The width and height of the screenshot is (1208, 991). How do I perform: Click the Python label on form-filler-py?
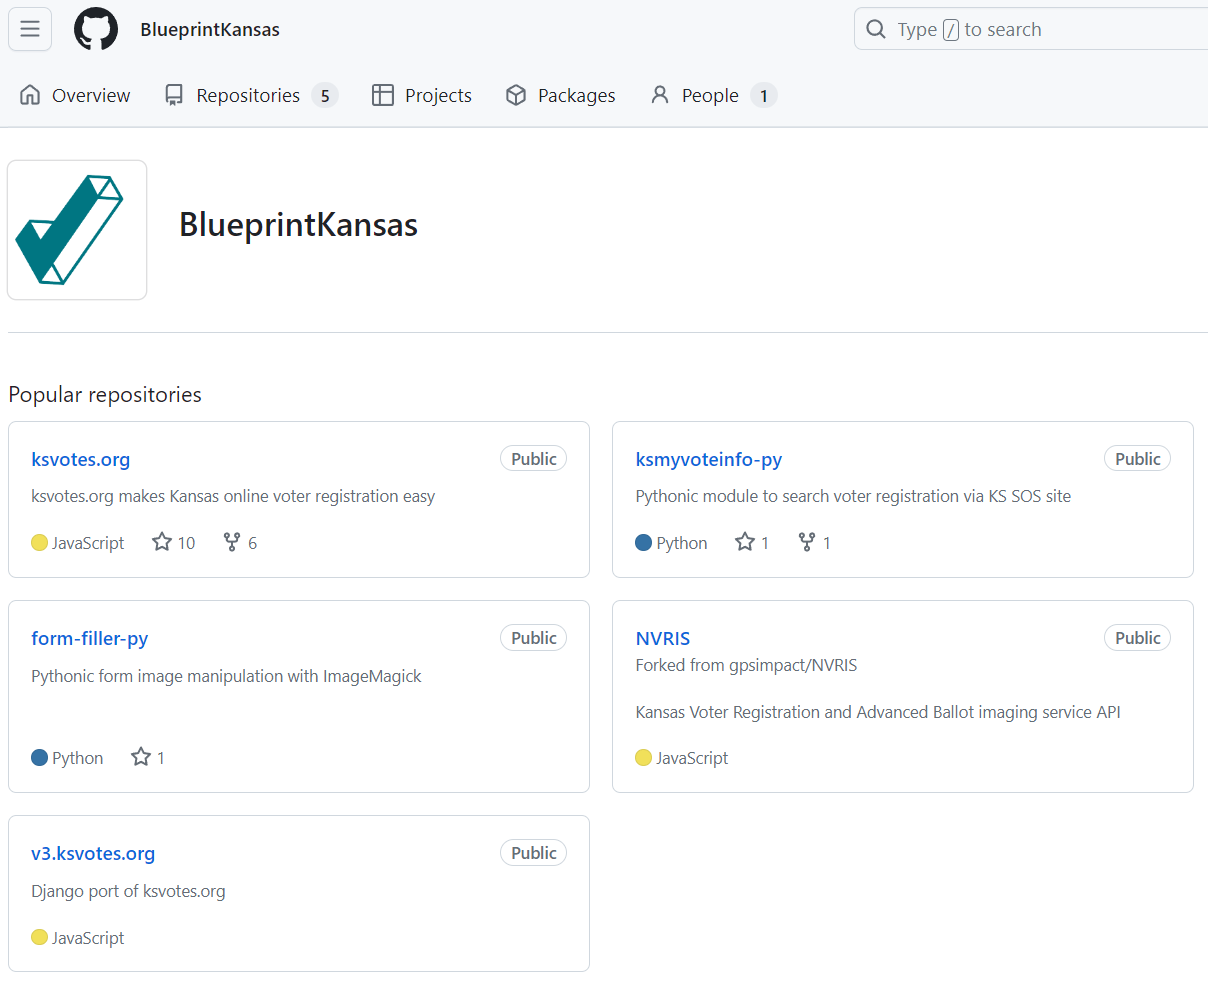click(78, 758)
